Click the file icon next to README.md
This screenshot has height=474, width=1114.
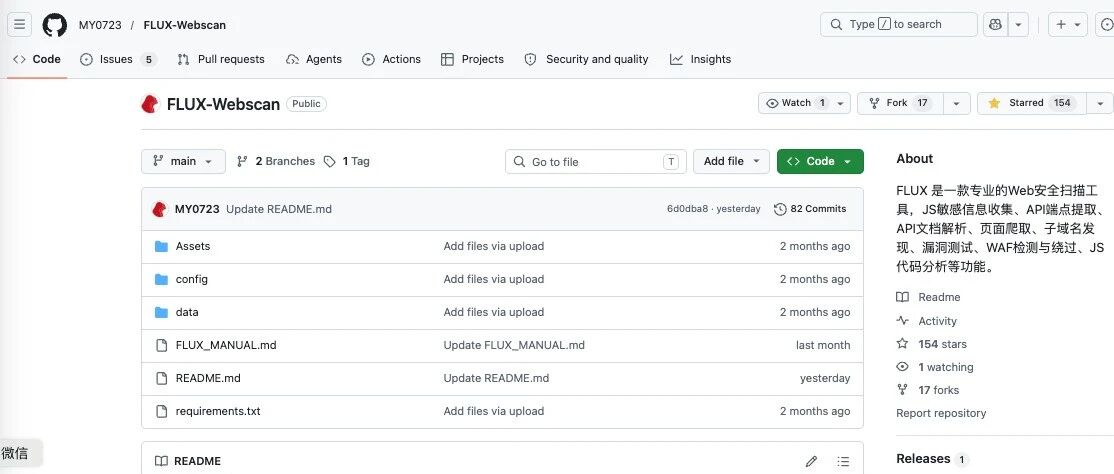point(161,378)
